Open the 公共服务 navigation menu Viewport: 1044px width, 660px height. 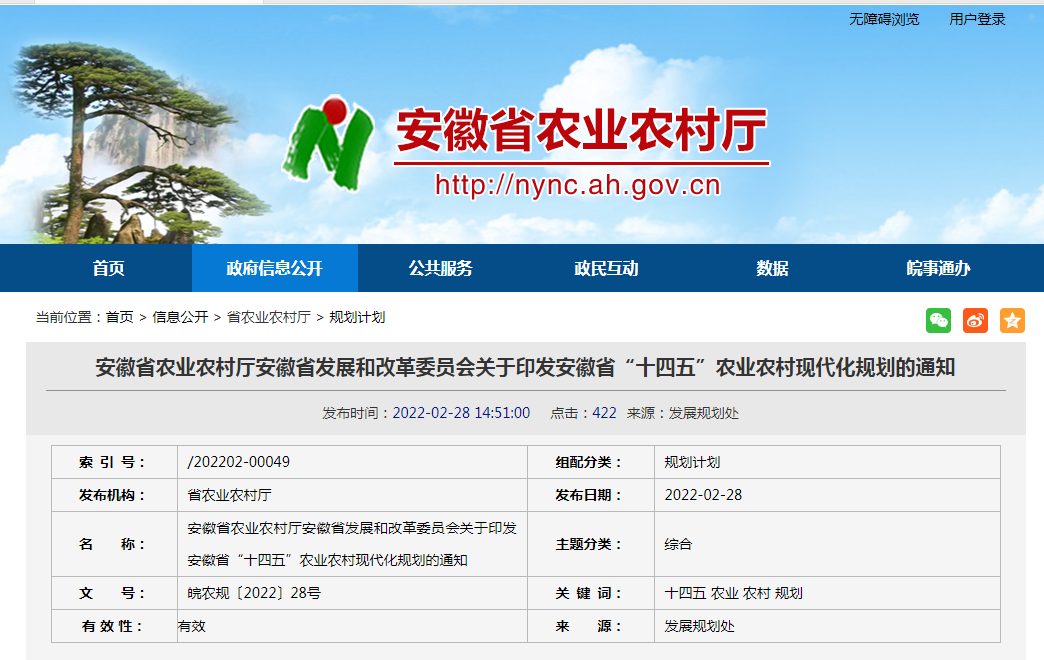440,268
